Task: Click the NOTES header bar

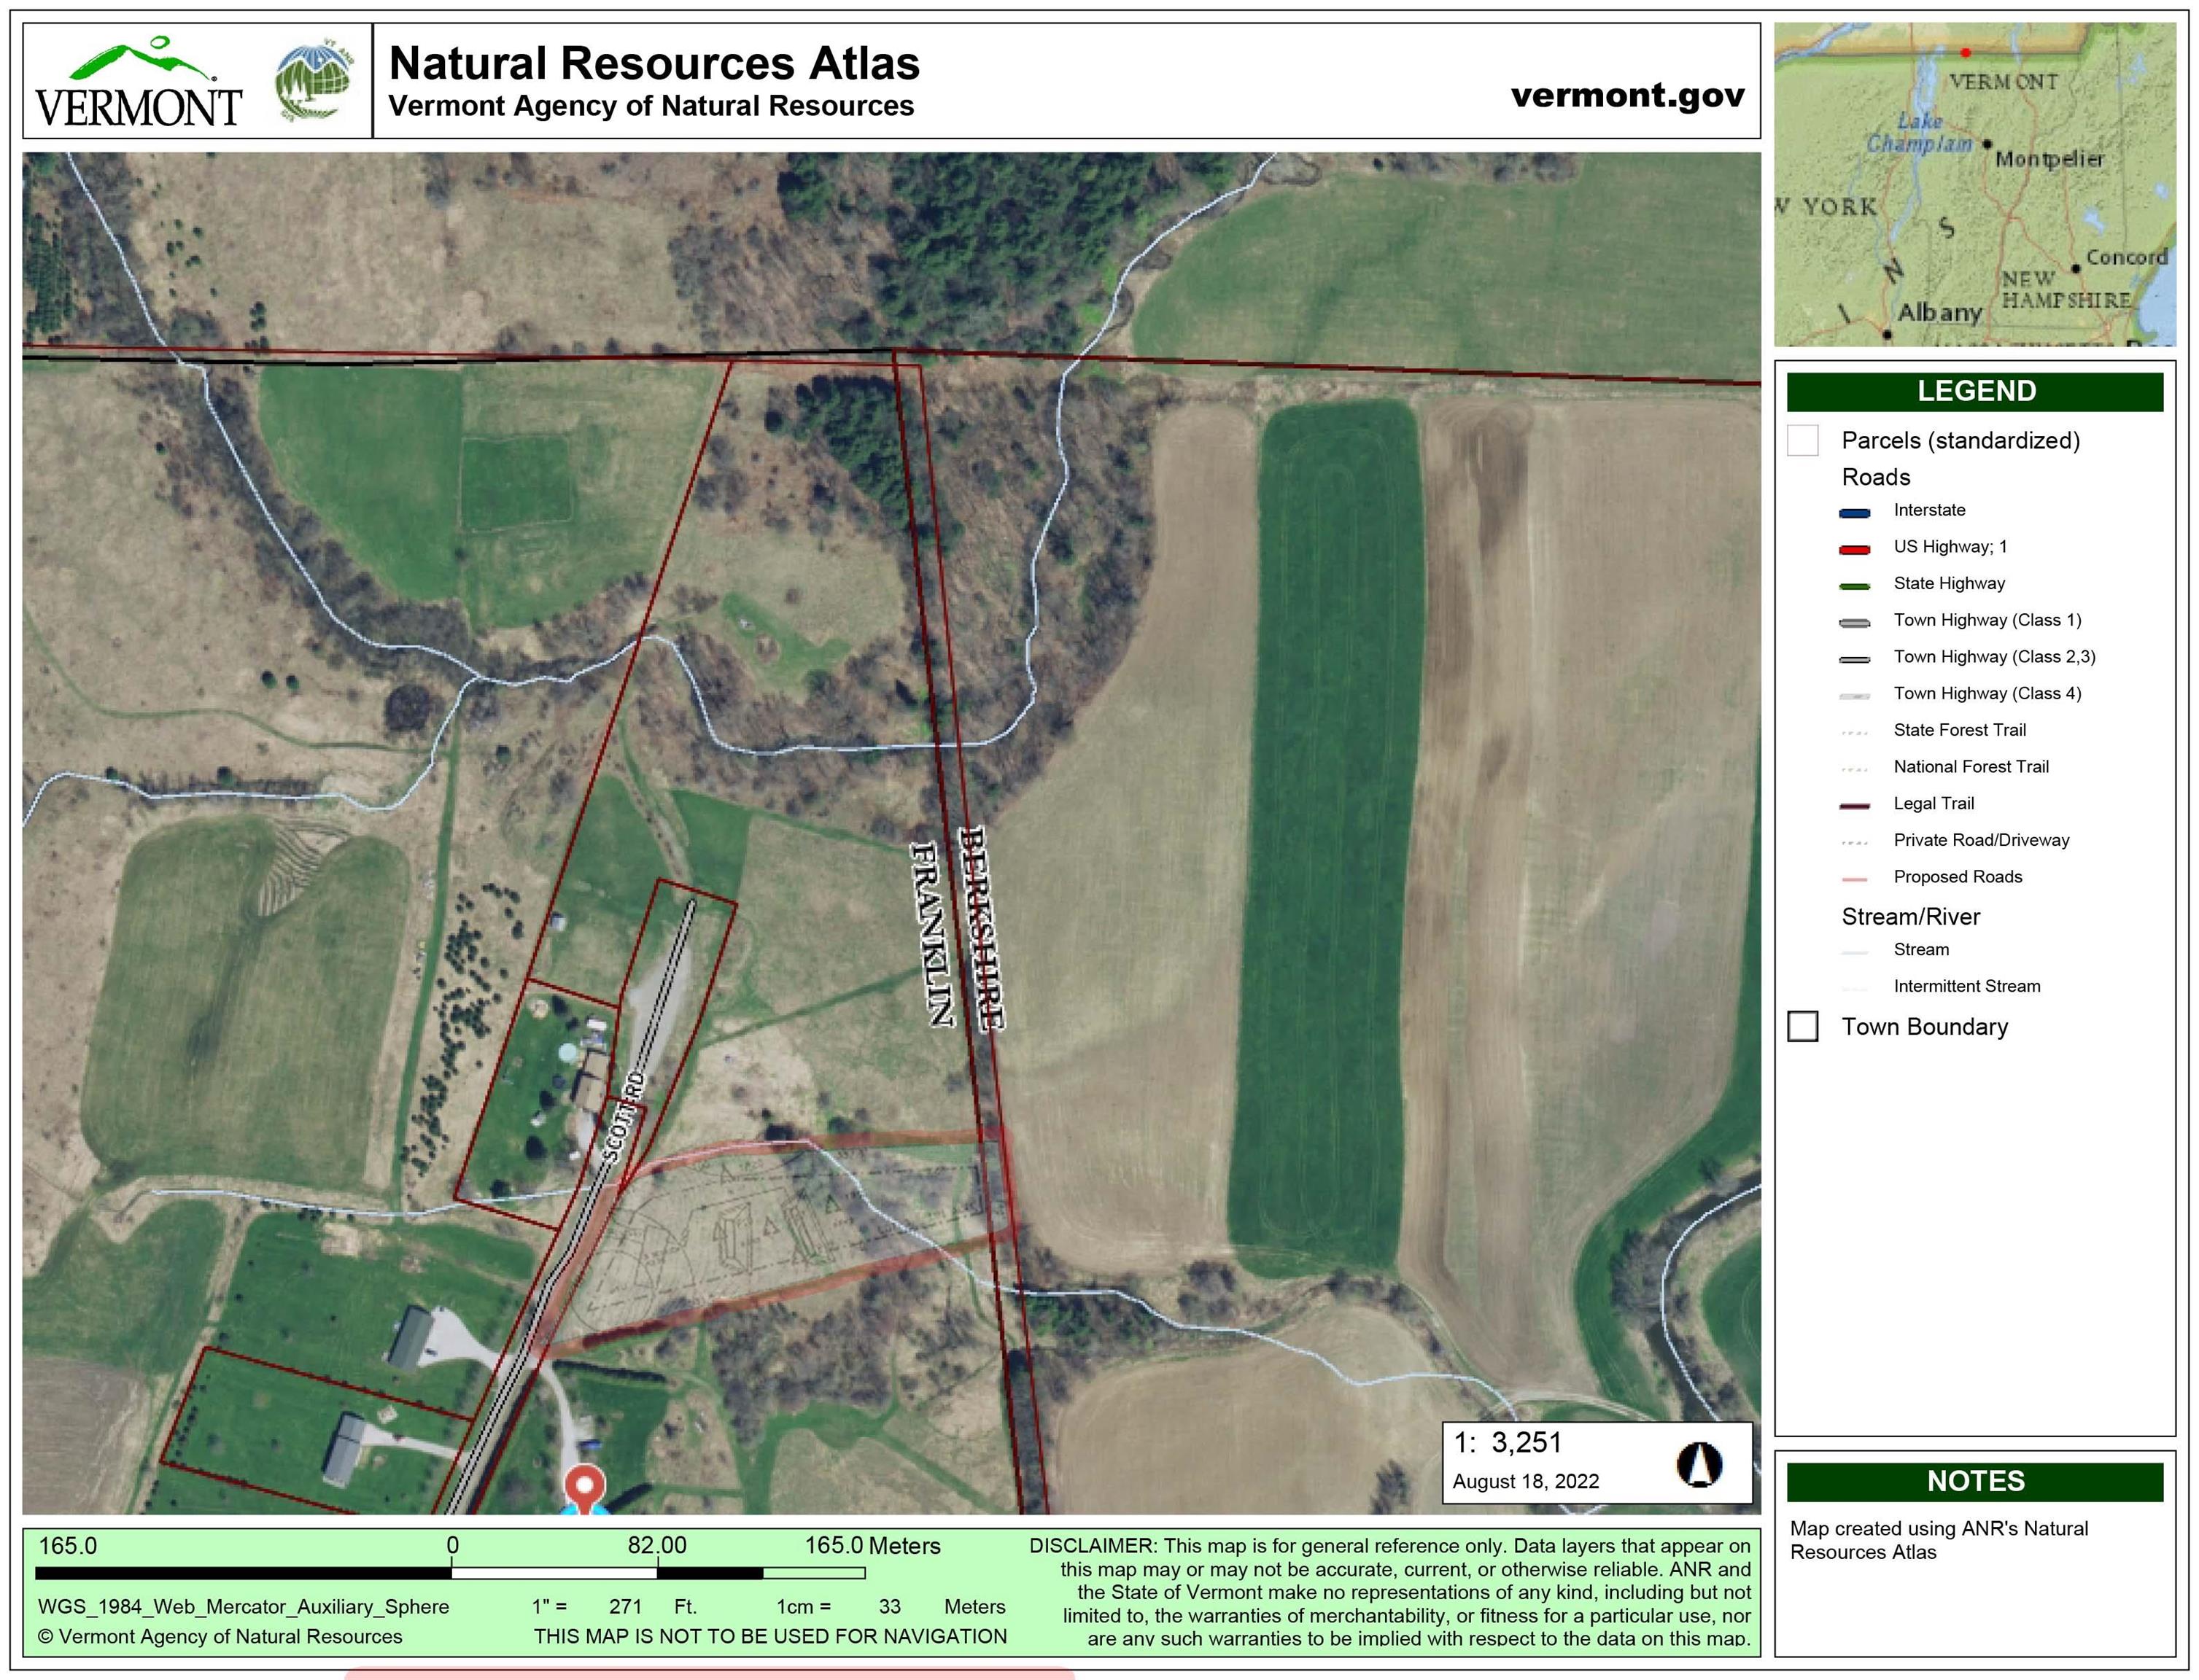Action: [1974, 1481]
